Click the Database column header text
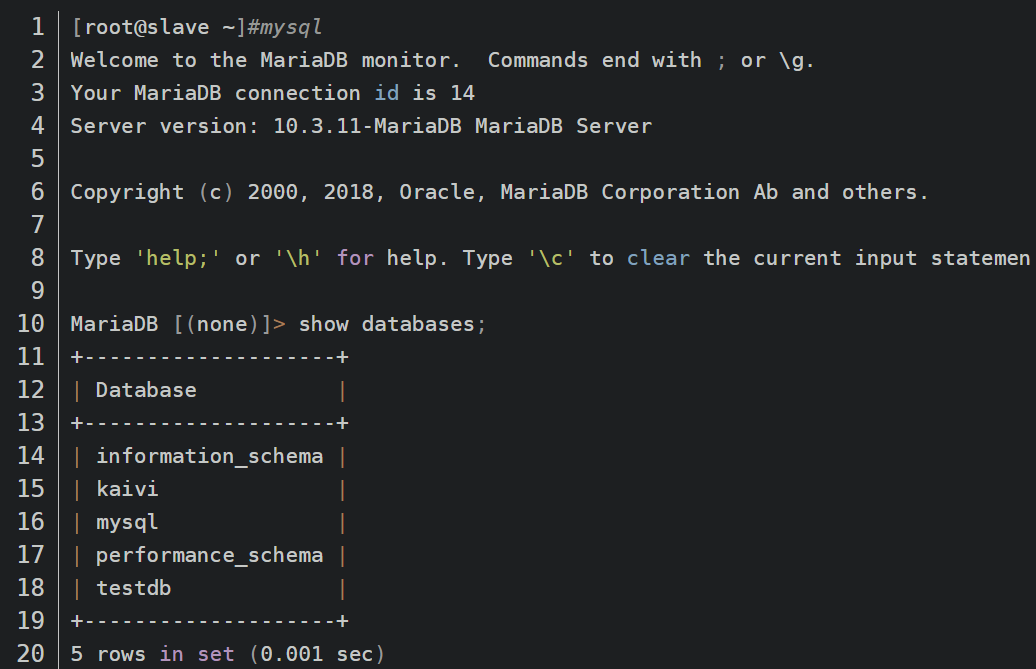This screenshot has width=1036, height=669. pos(146,390)
